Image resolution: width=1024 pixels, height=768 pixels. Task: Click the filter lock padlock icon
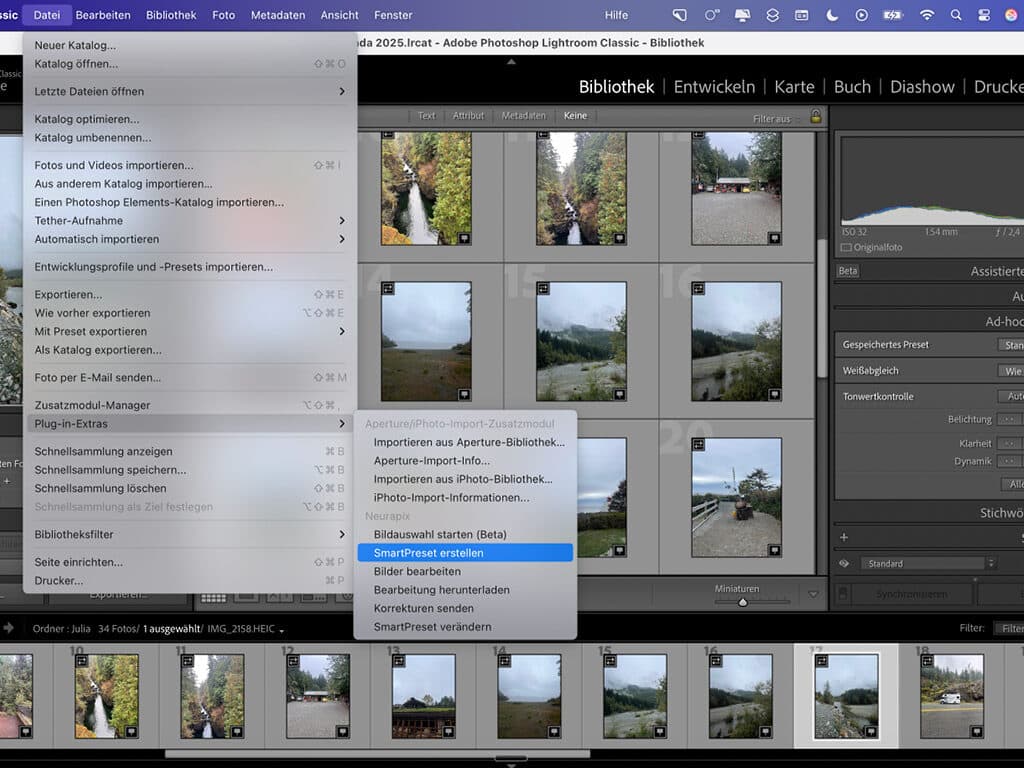(x=816, y=116)
